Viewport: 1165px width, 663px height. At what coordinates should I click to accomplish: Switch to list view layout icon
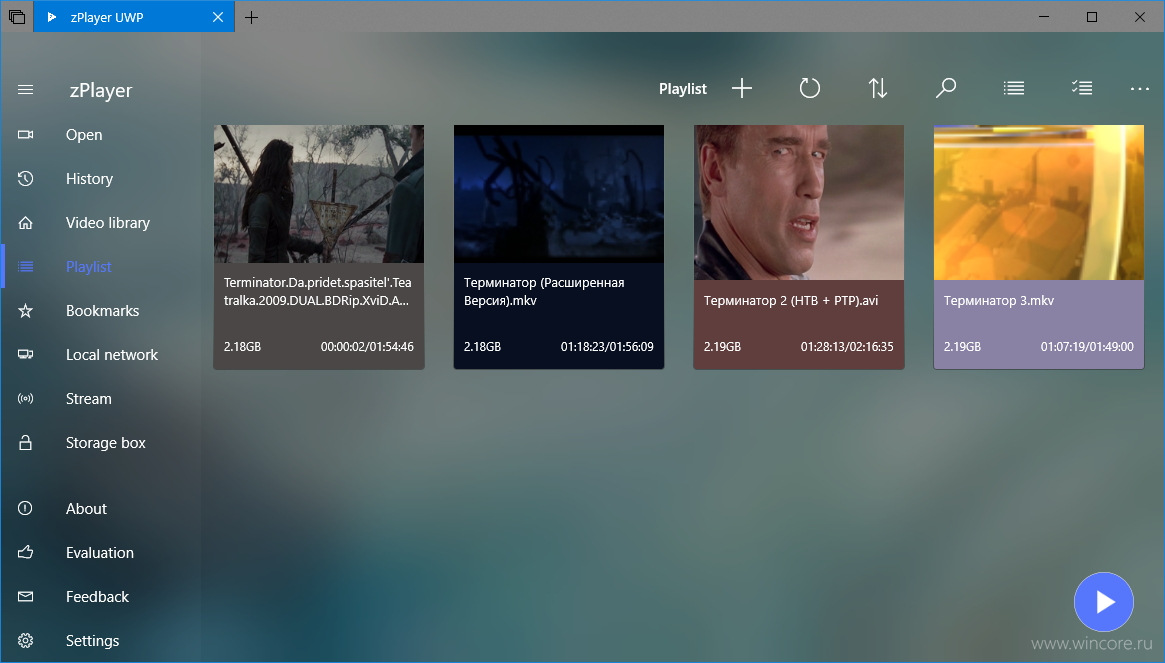coord(1013,88)
